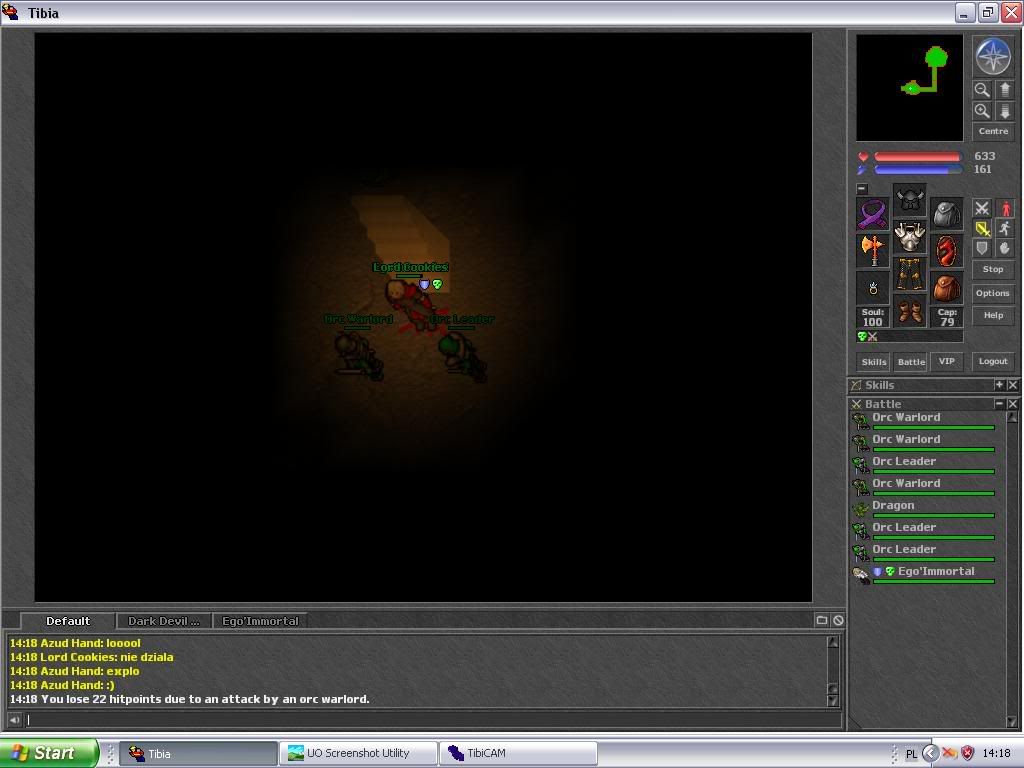The image size is (1024, 768).
Task: Open the brown bag in the ammo slot
Action: pyautogui.click(x=947, y=287)
